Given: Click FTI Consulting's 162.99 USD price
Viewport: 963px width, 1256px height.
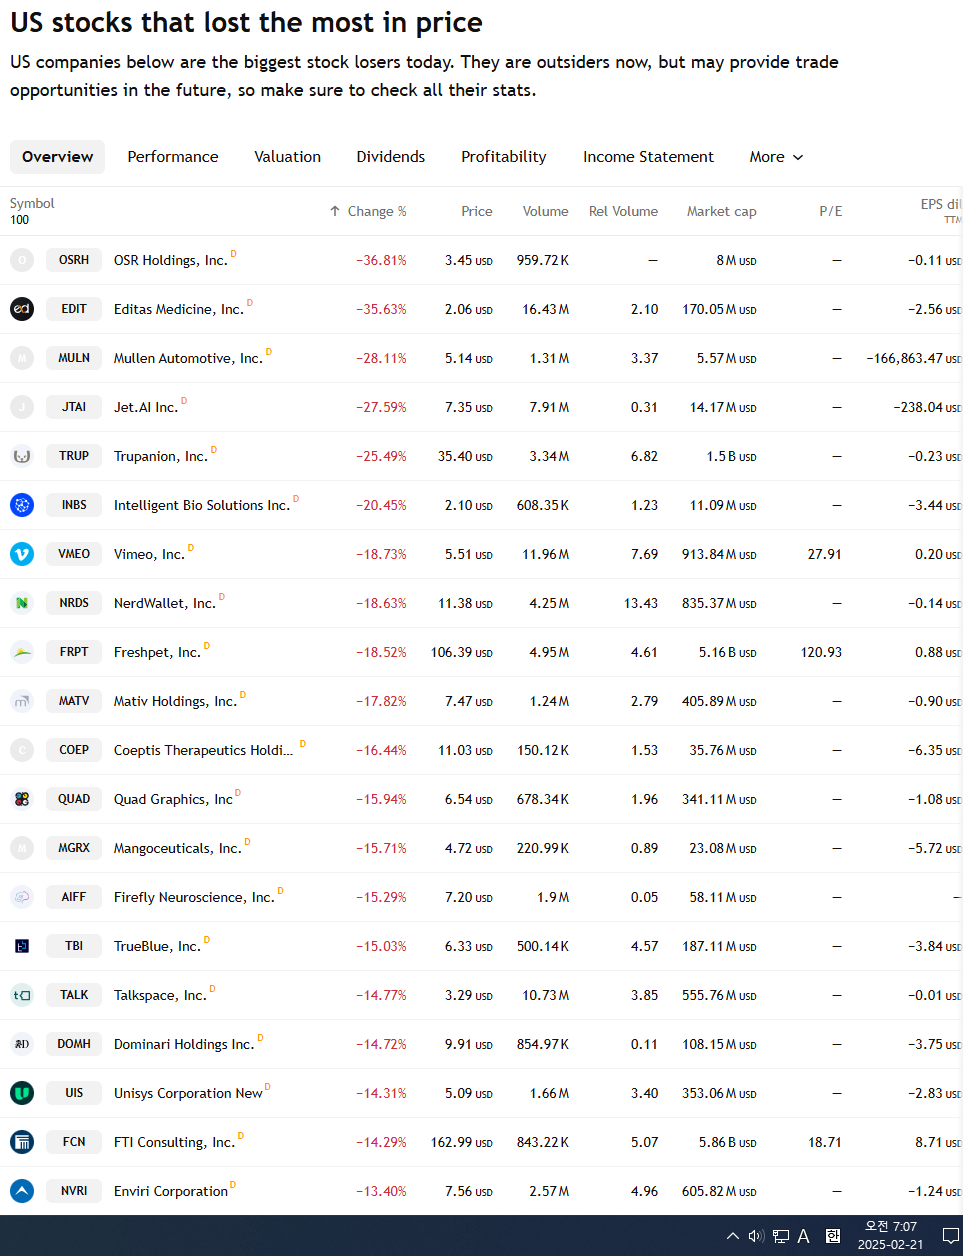Looking at the screenshot, I should click(x=461, y=1142).
